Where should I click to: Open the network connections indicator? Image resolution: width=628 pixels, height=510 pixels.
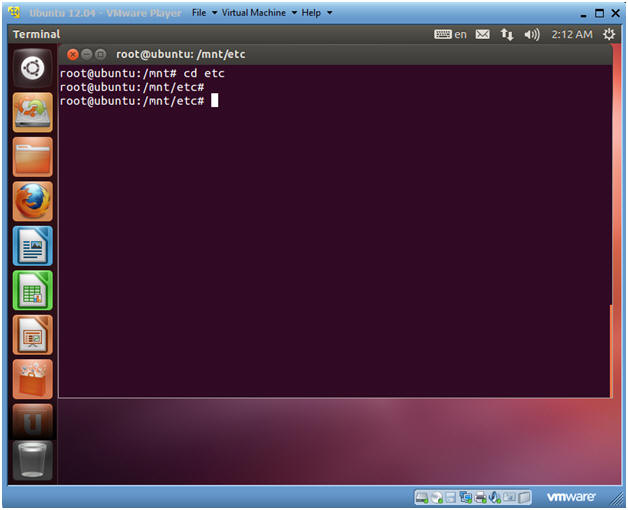(x=507, y=34)
